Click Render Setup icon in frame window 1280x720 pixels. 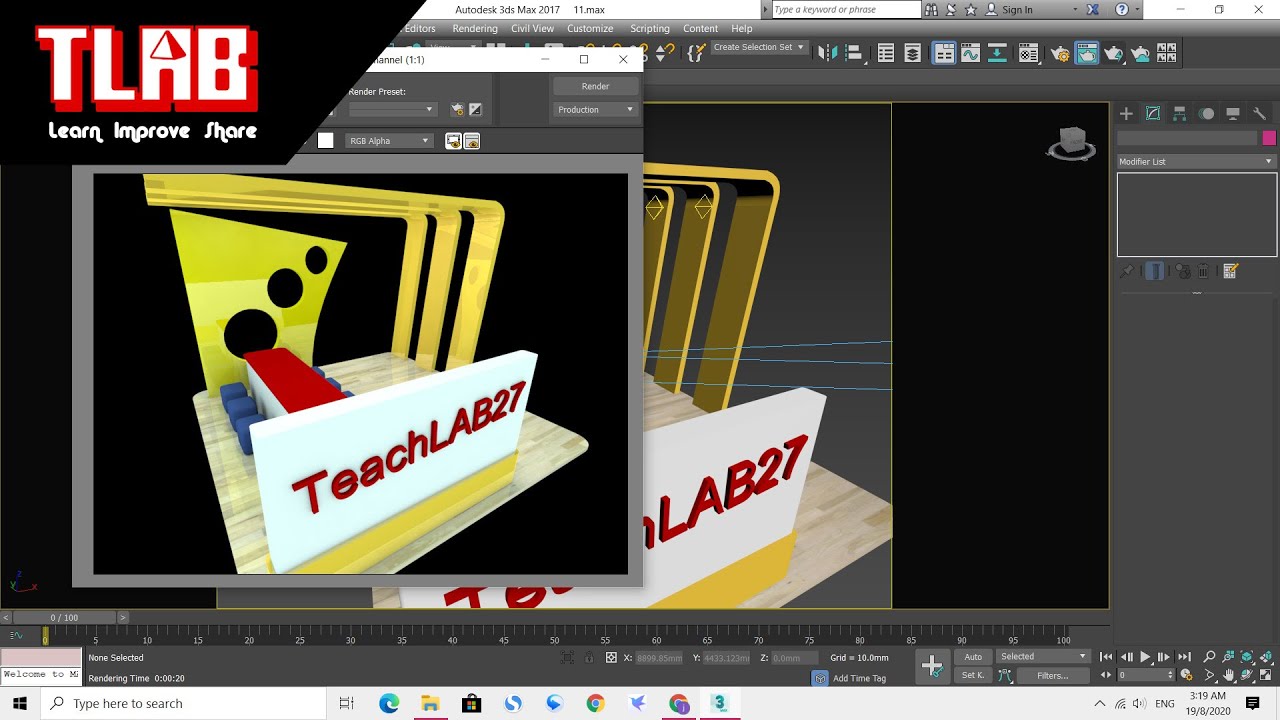coord(457,109)
